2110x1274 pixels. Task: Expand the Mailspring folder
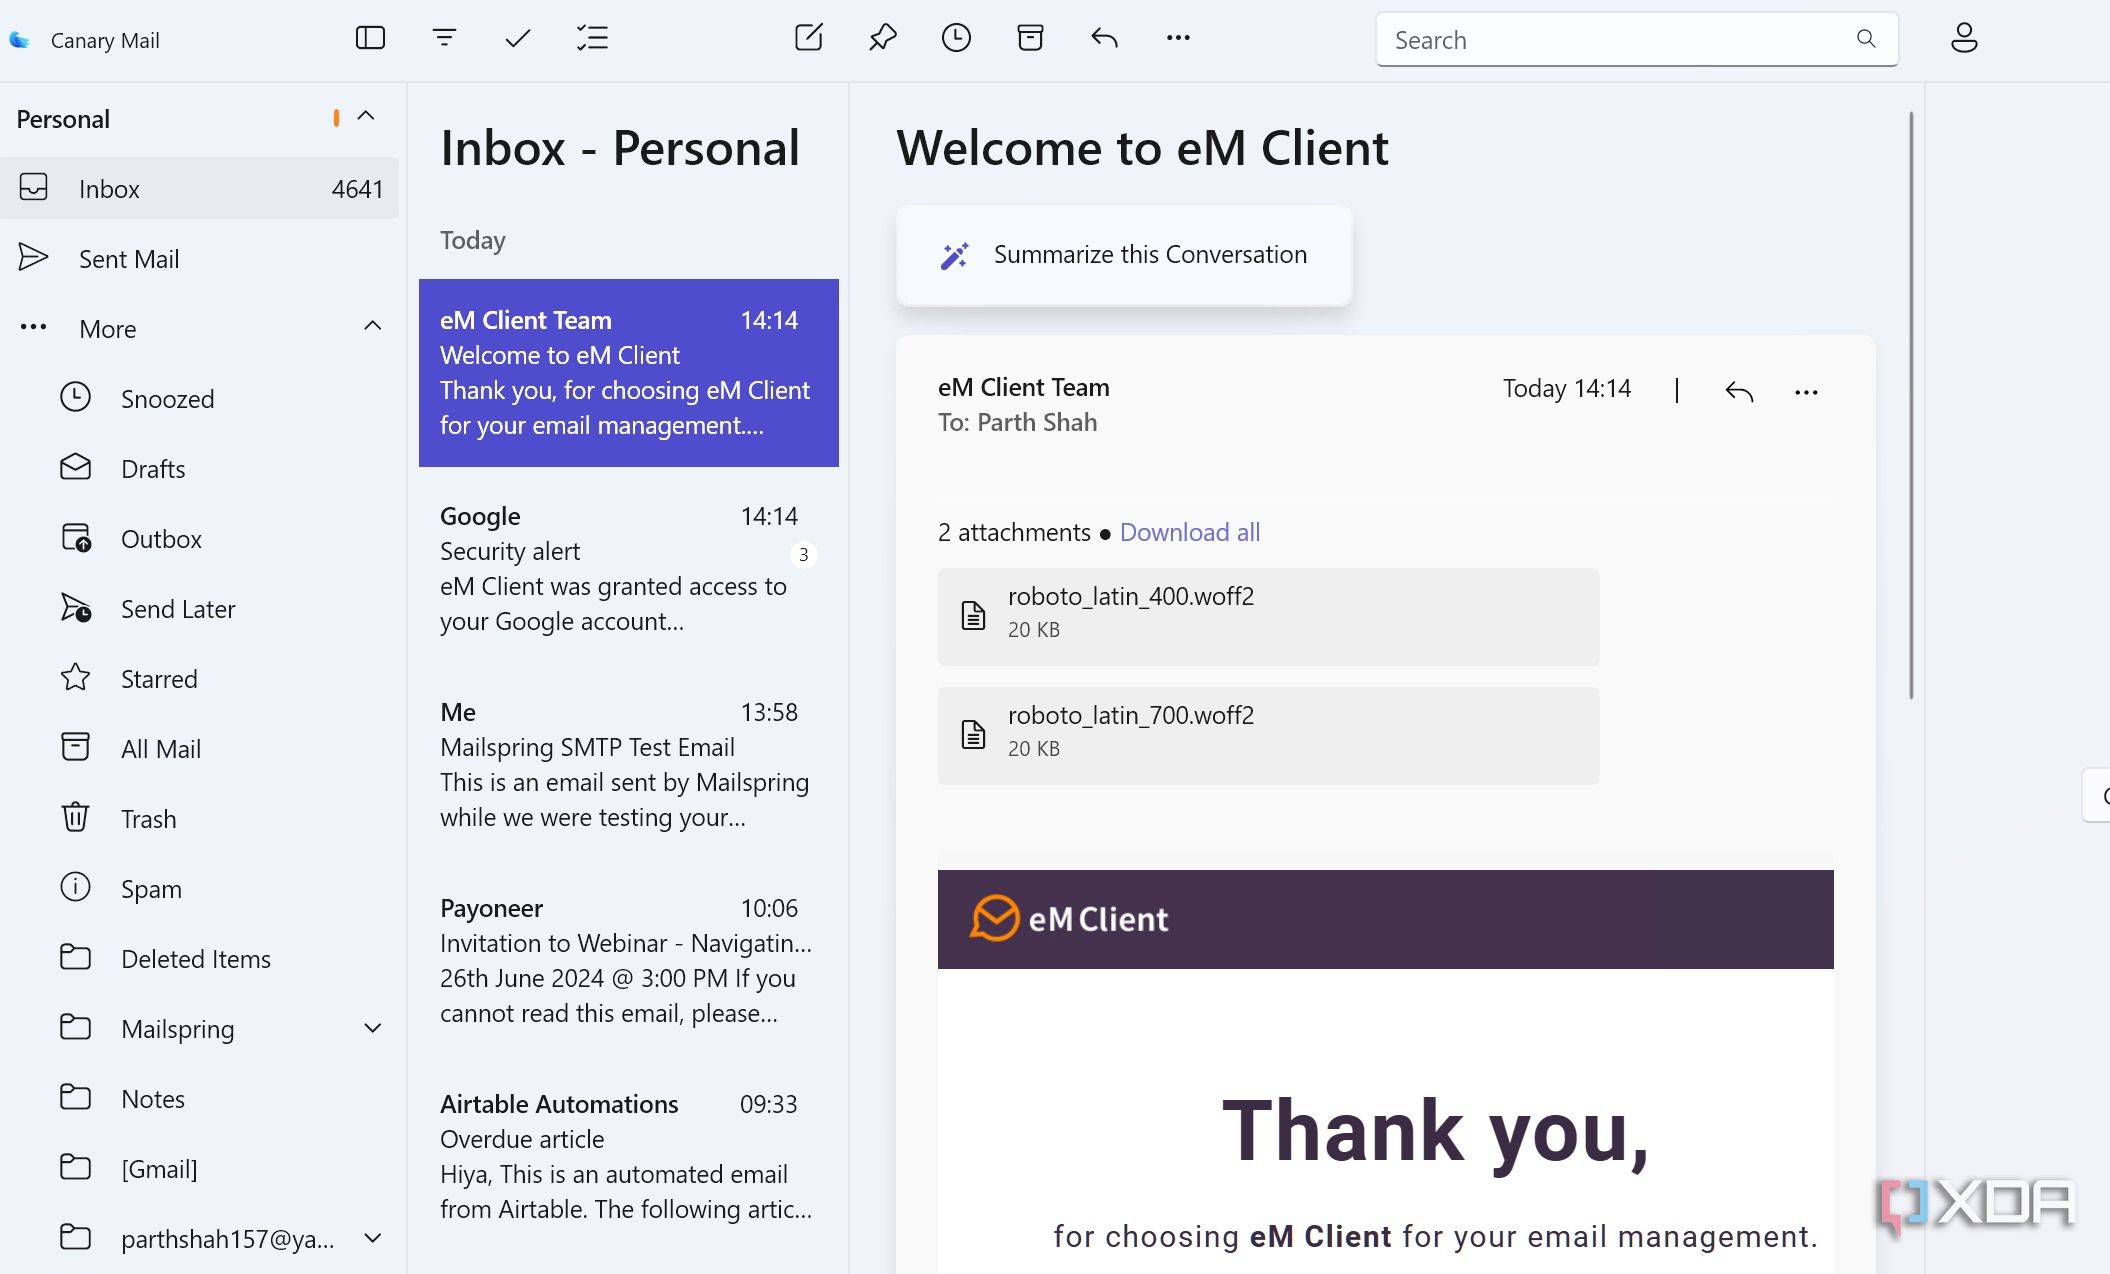pyautogui.click(x=372, y=1028)
